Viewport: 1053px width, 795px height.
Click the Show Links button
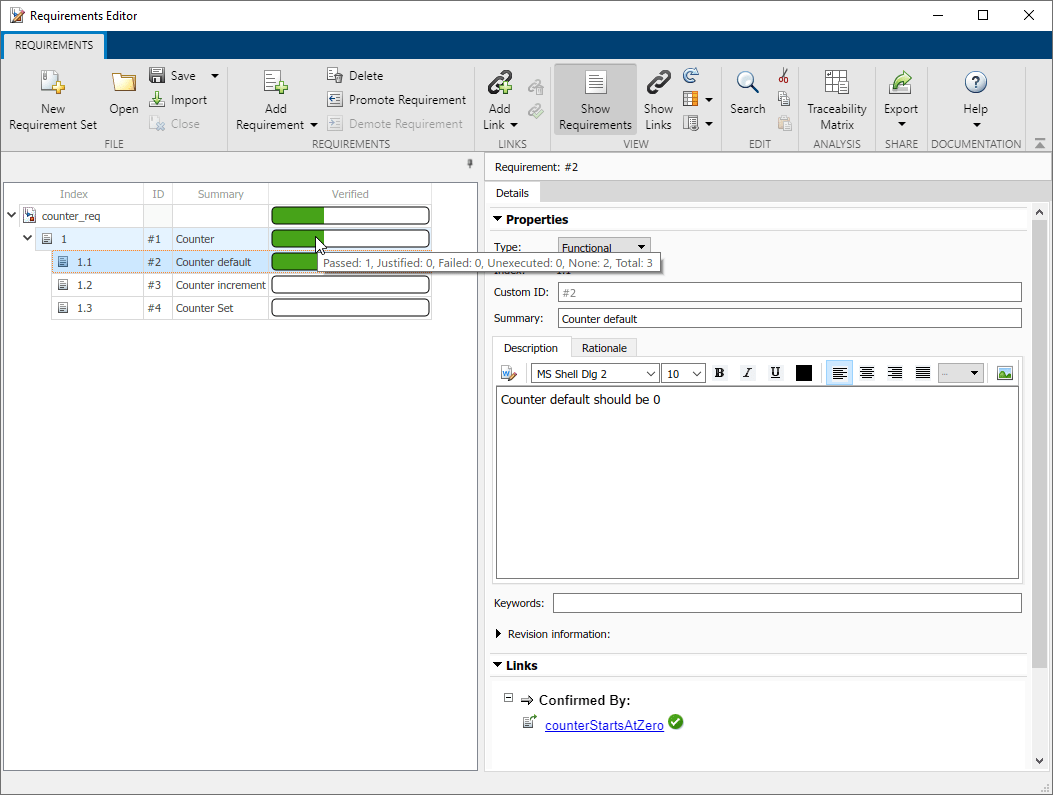658,98
